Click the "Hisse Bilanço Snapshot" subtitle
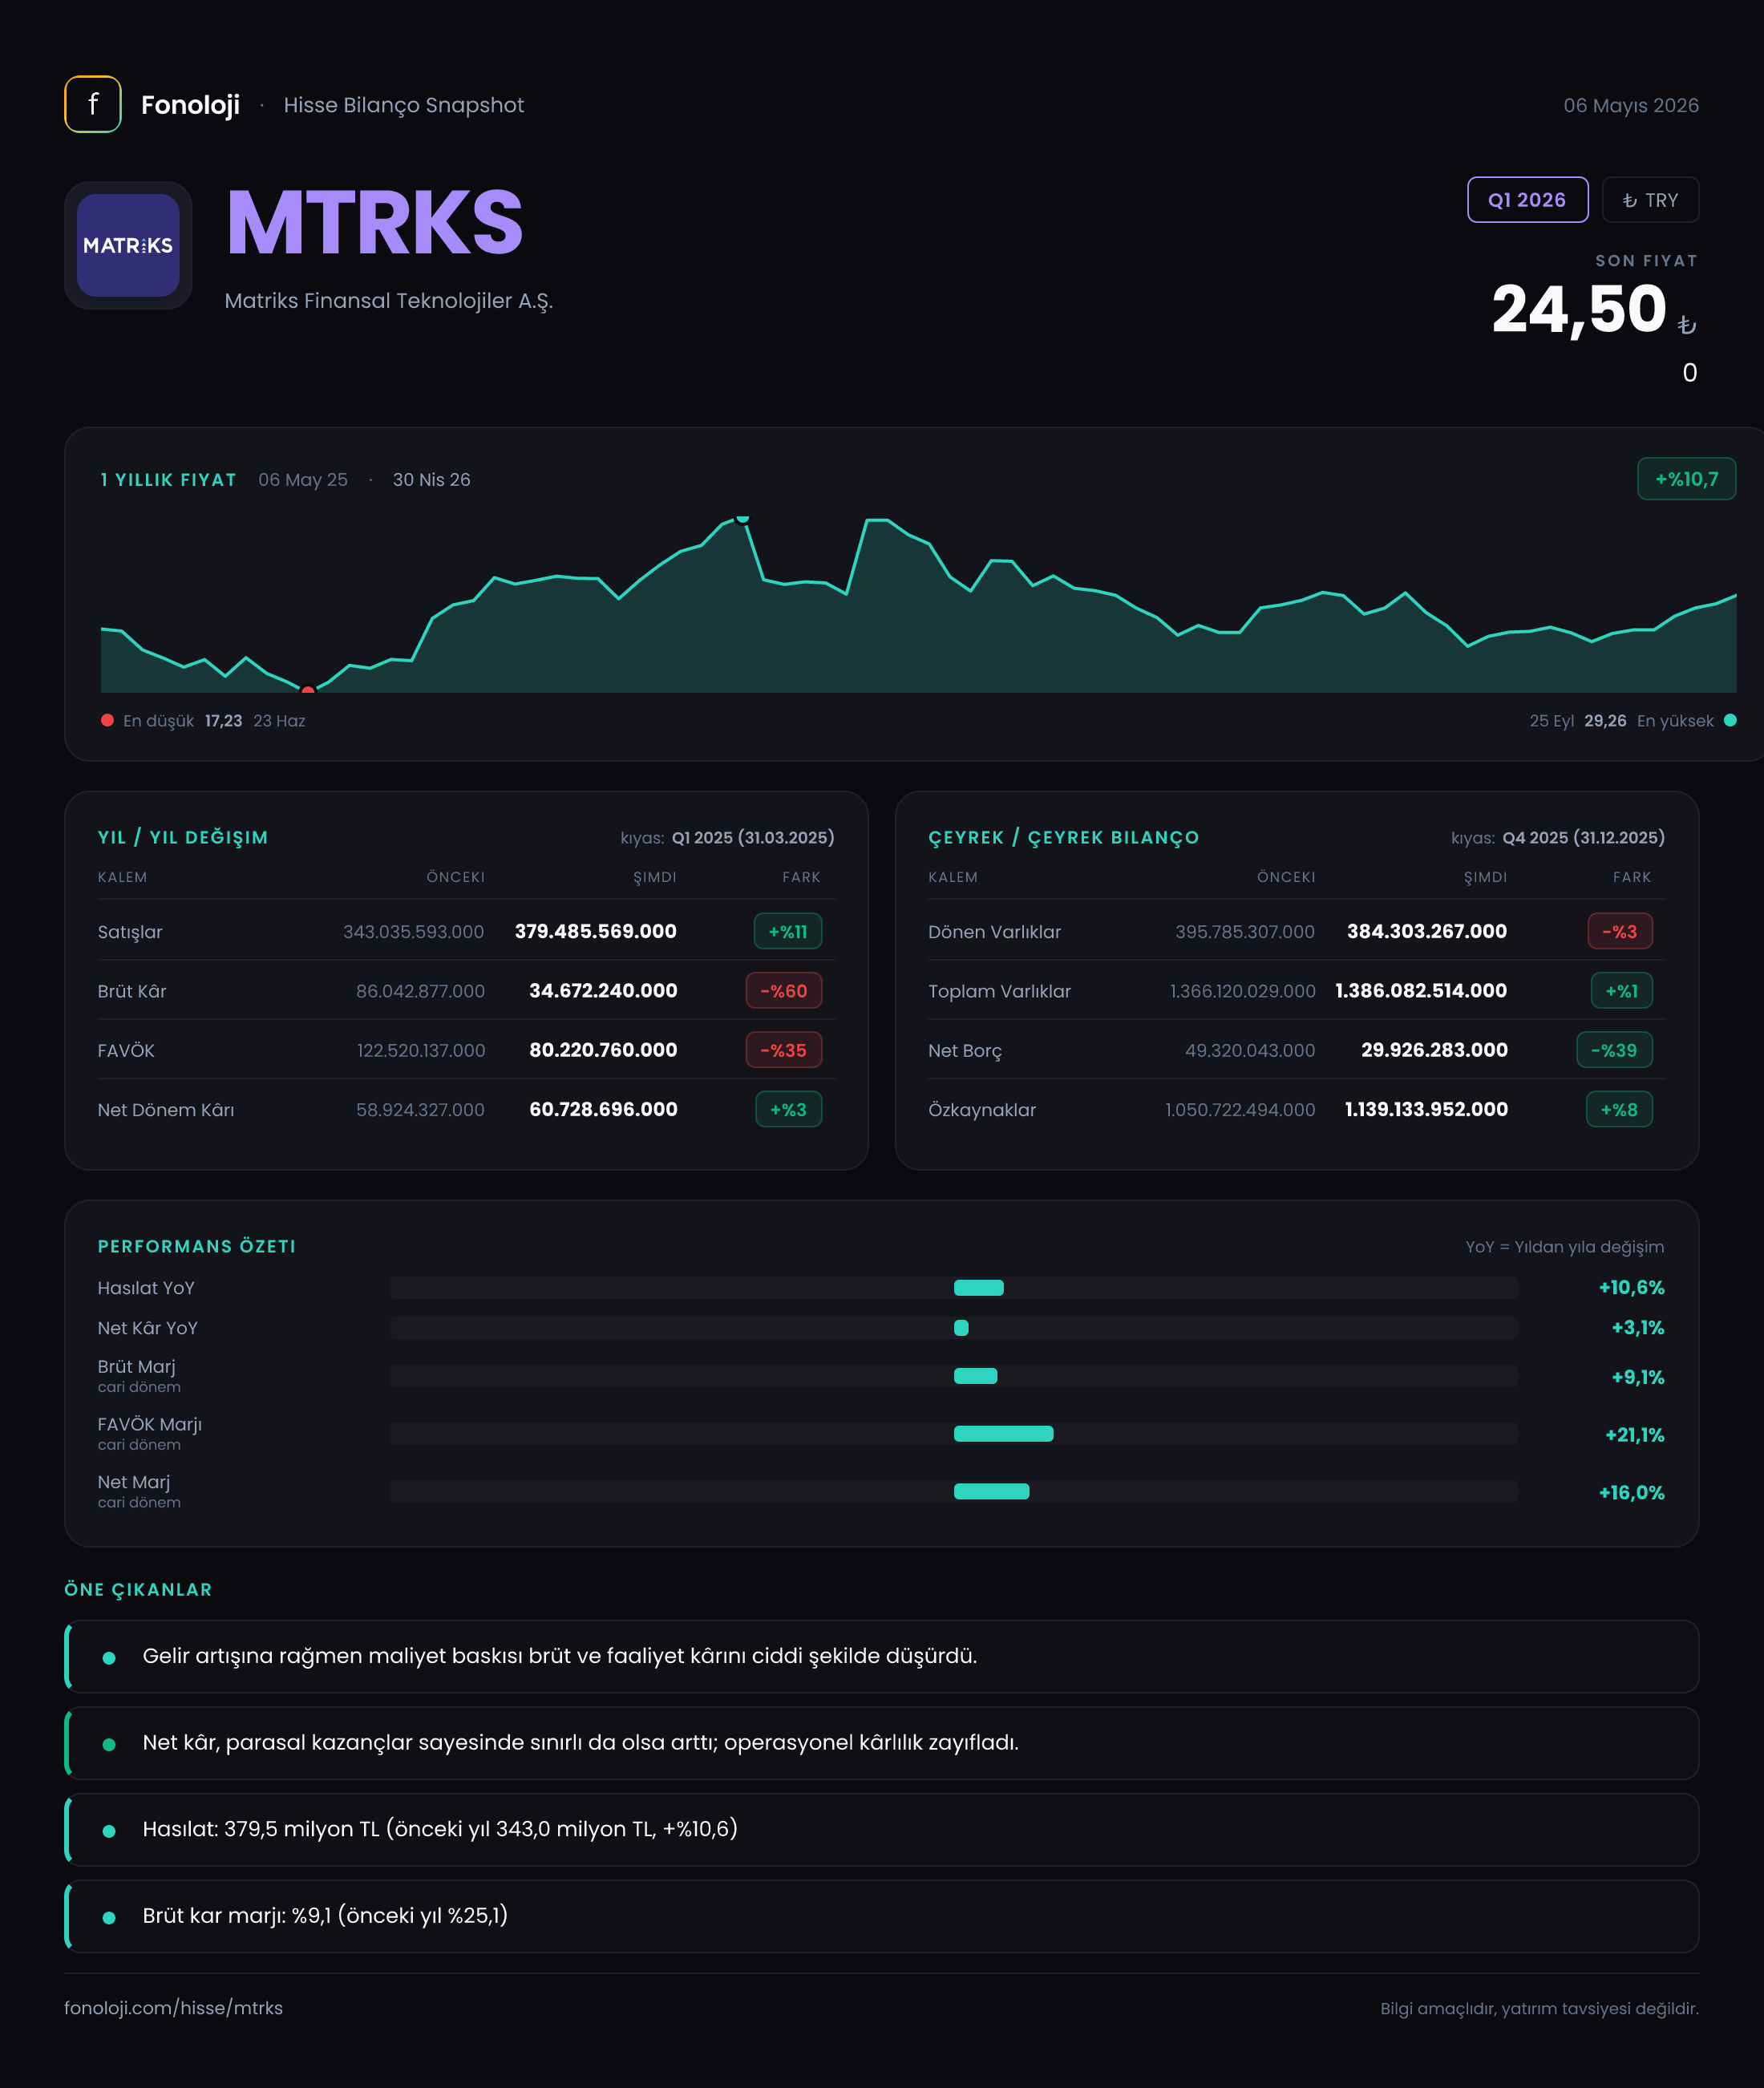Image resolution: width=1764 pixels, height=2088 pixels. coord(403,105)
